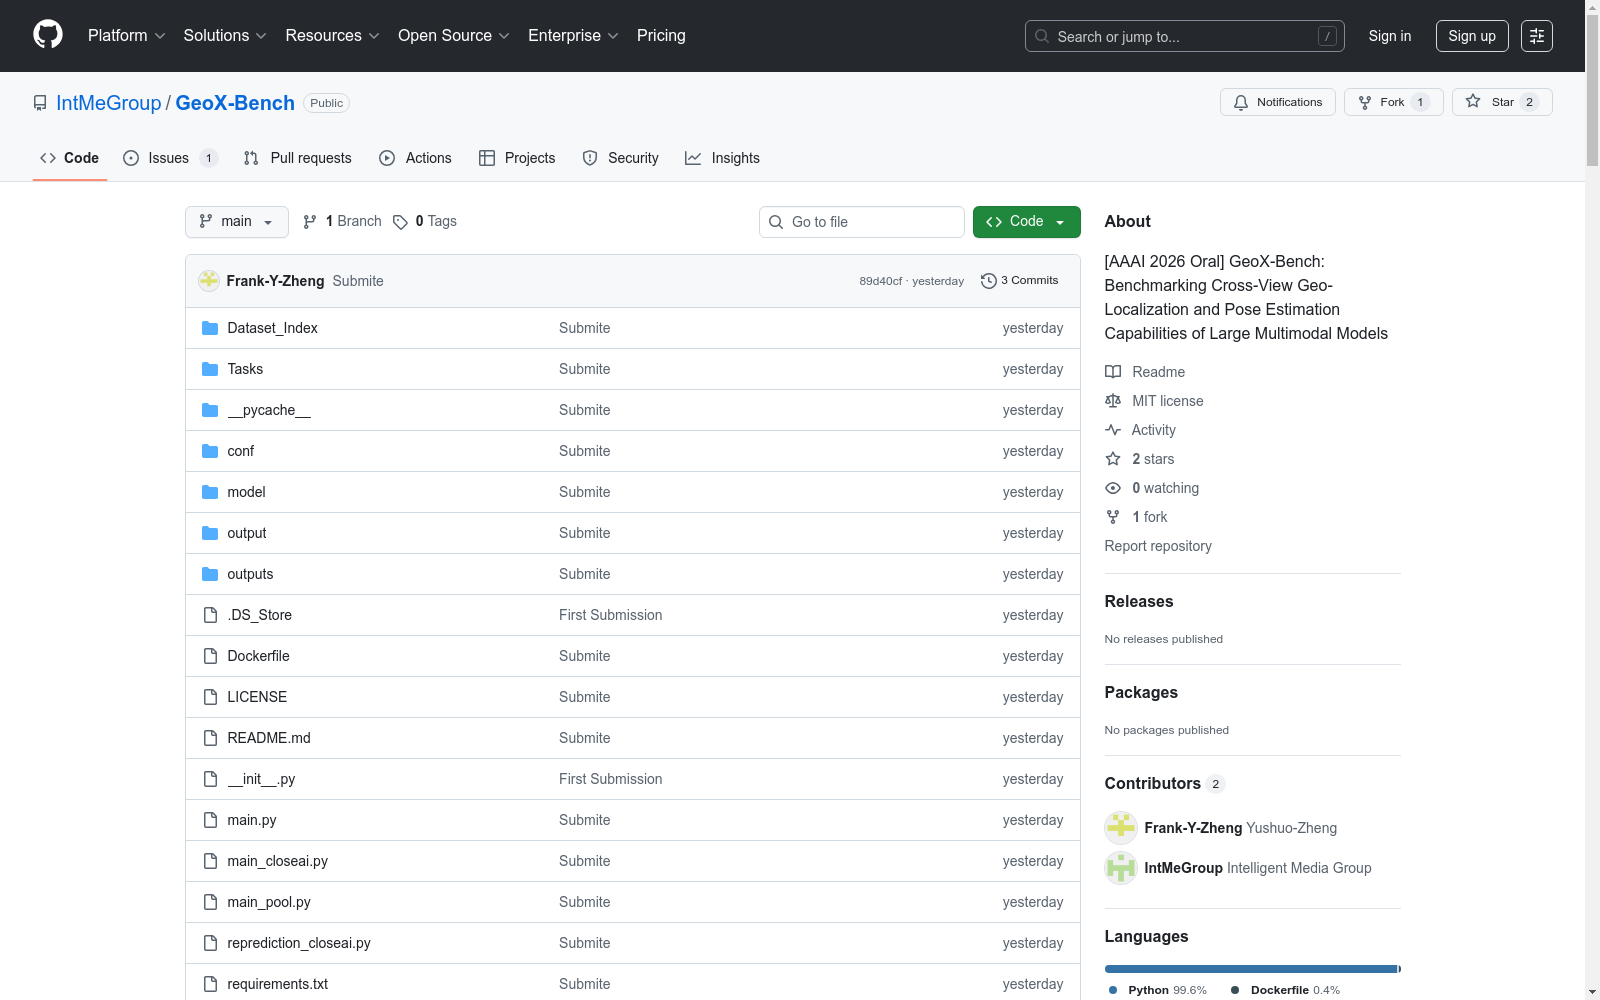Image resolution: width=1600 pixels, height=1000 pixels.
Task: Click the 1 Branch link
Action: click(x=342, y=222)
